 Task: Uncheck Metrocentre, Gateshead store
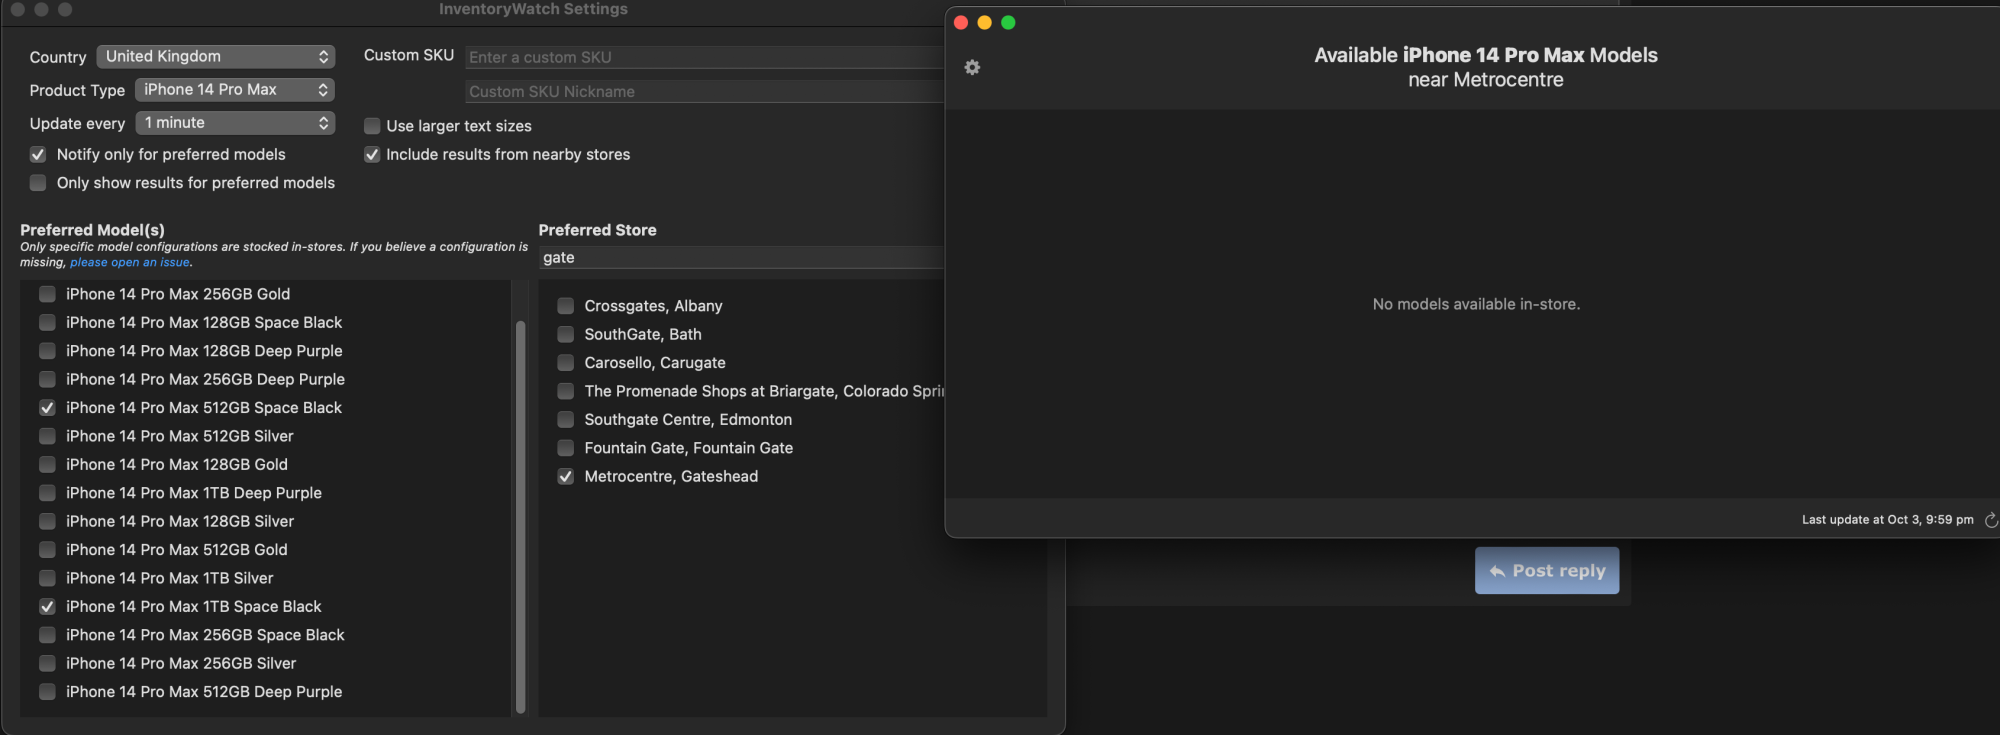pos(566,477)
